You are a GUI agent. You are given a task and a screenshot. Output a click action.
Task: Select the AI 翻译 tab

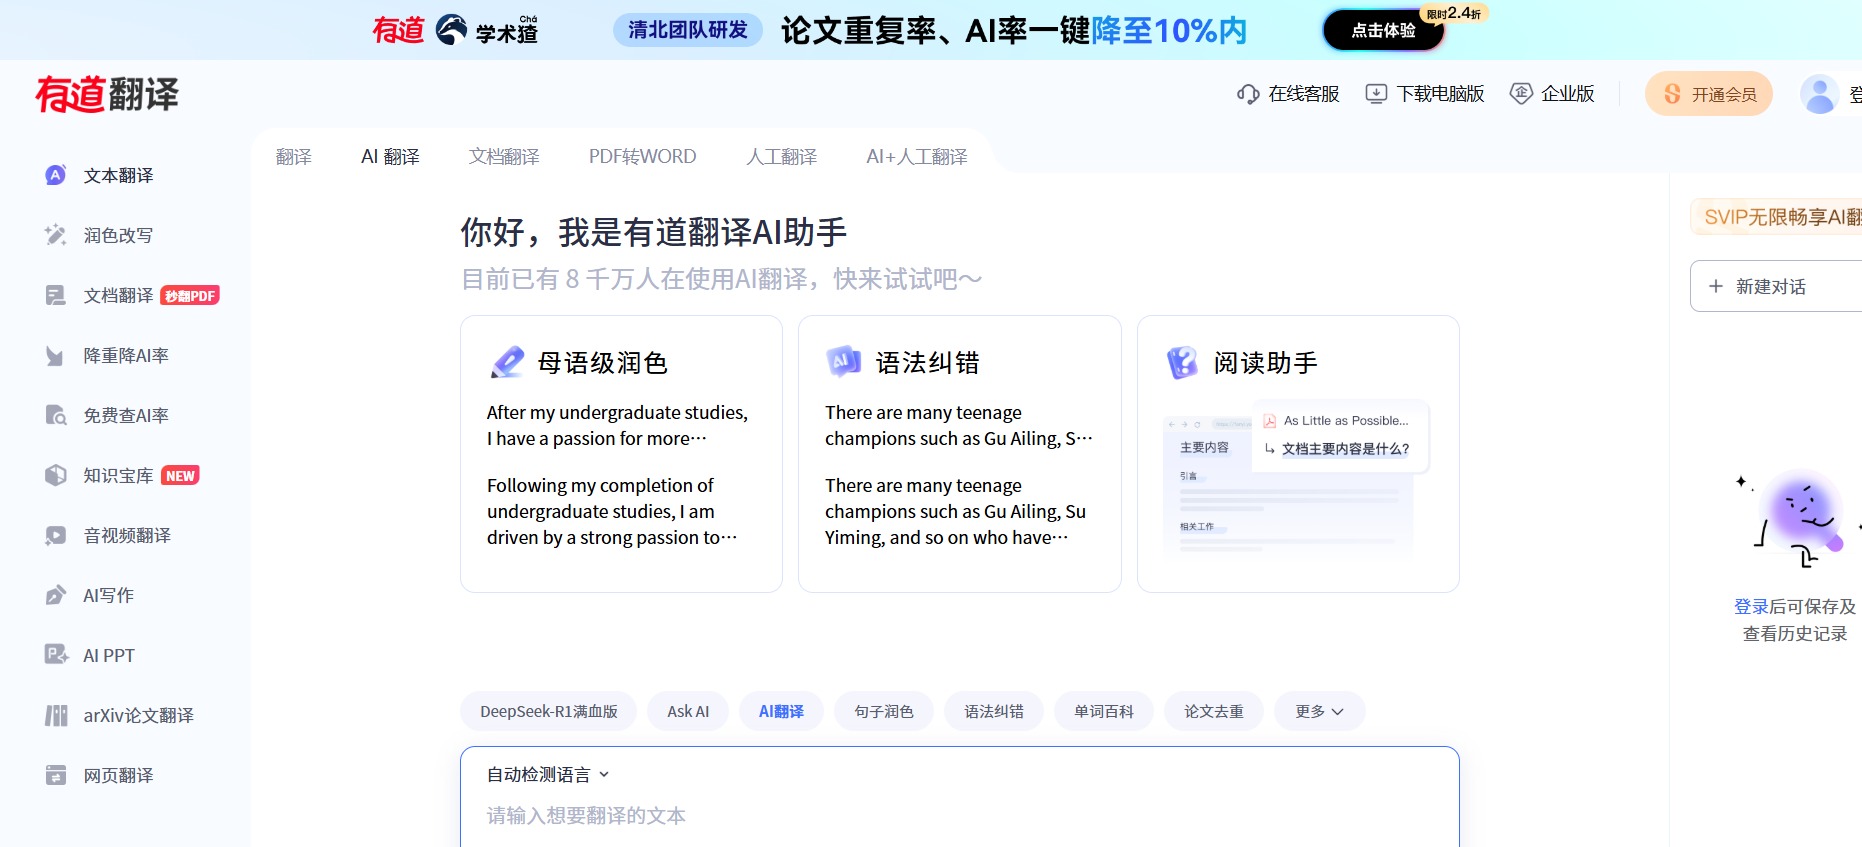[x=390, y=157]
